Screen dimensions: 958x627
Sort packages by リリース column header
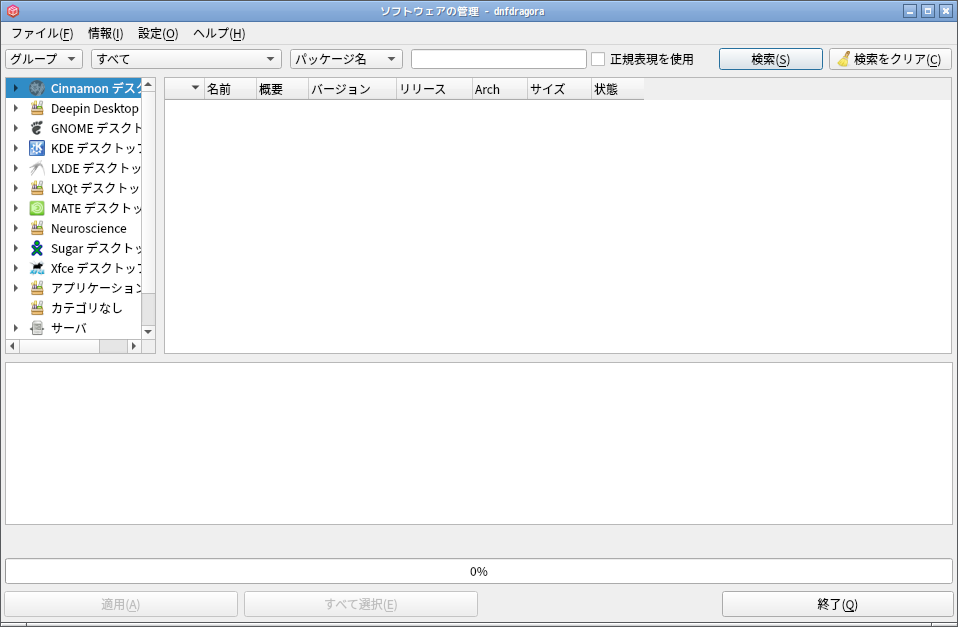pos(434,89)
